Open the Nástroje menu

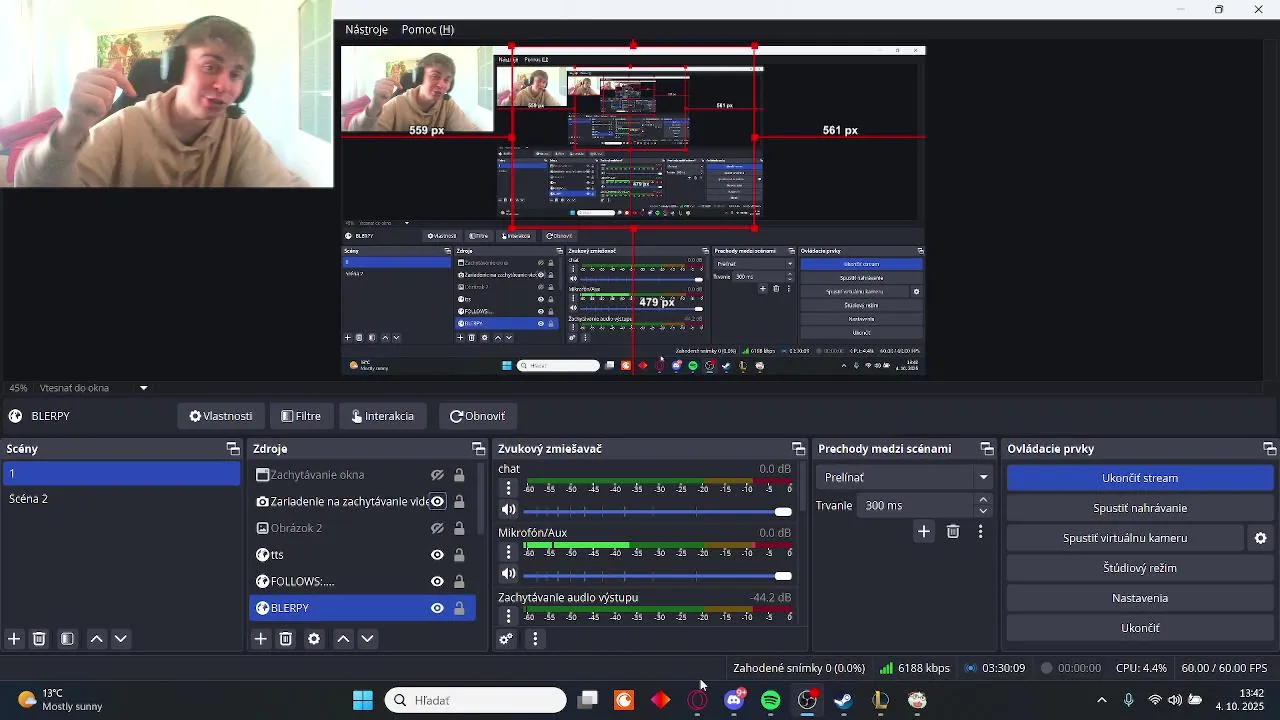[366, 30]
